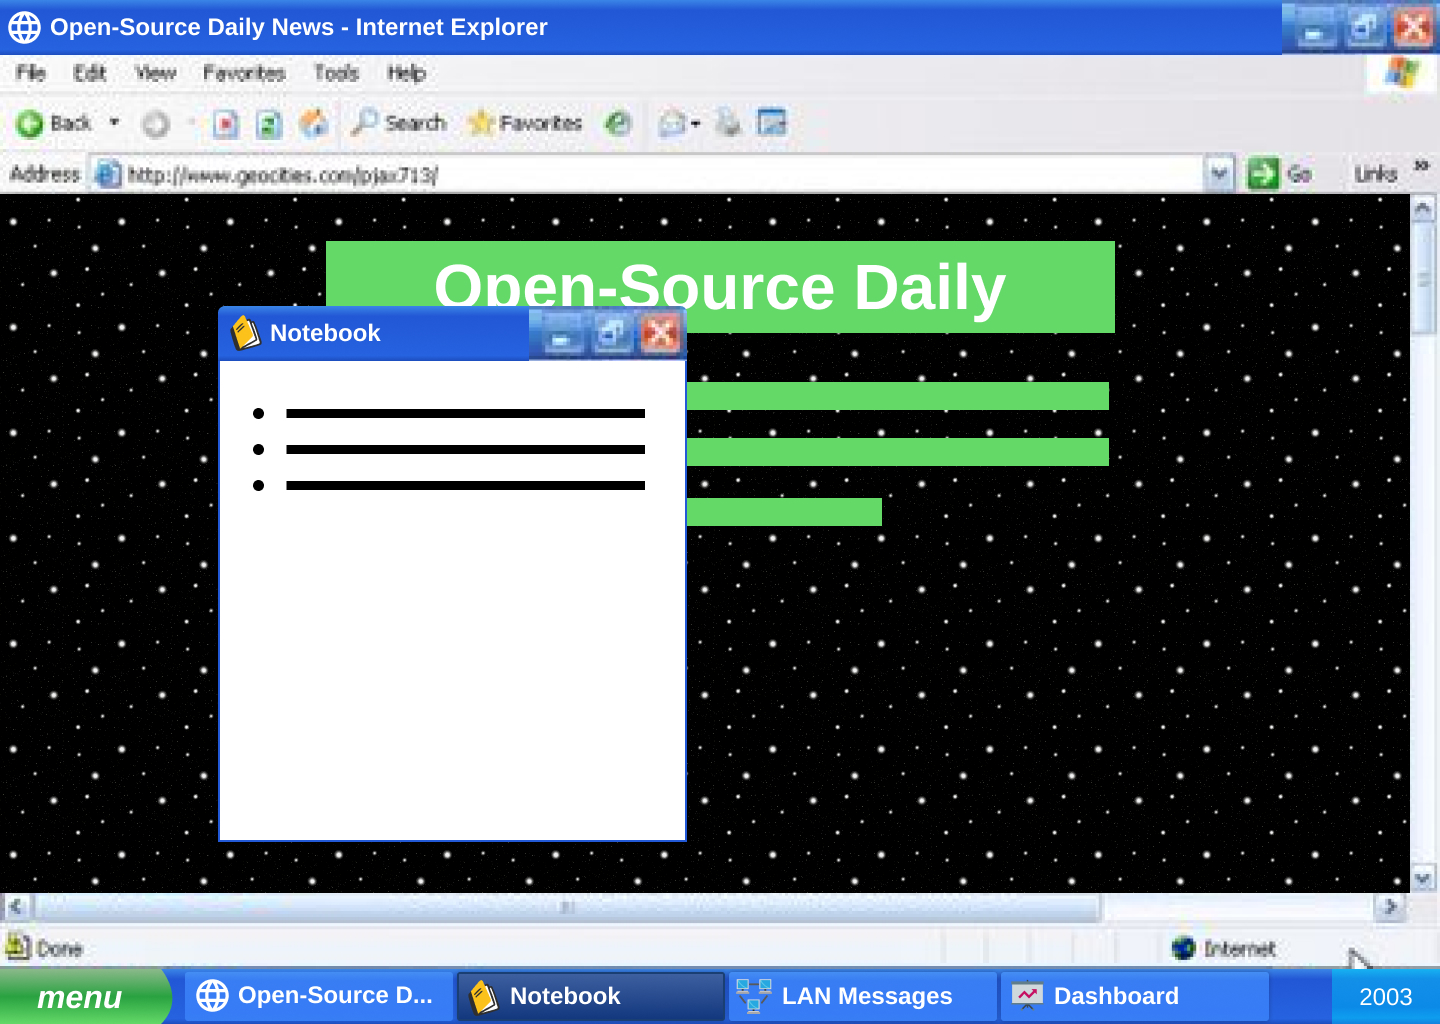Expand the Mail dropdown arrow
The height and width of the screenshot is (1024, 1440).
click(x=696, y=124)
